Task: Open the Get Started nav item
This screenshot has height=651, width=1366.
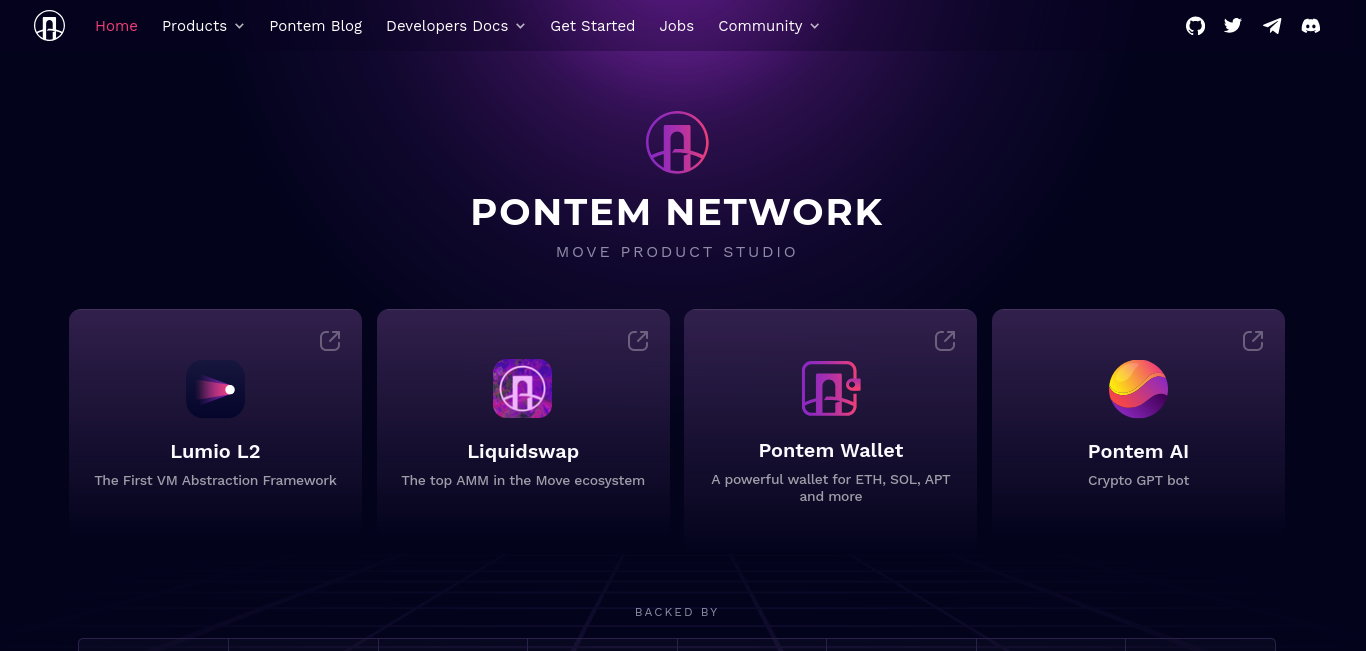Action: pyautogui.click(x=592, y=26)
